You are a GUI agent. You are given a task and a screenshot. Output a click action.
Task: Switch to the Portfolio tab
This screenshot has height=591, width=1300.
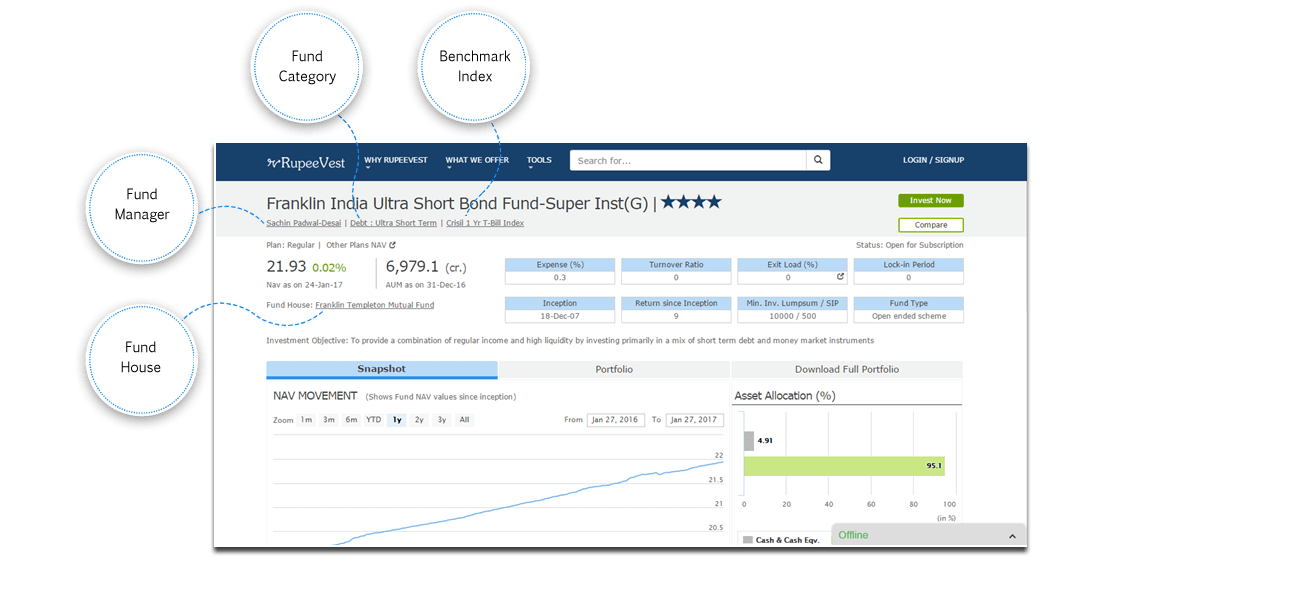coord(614,369)
